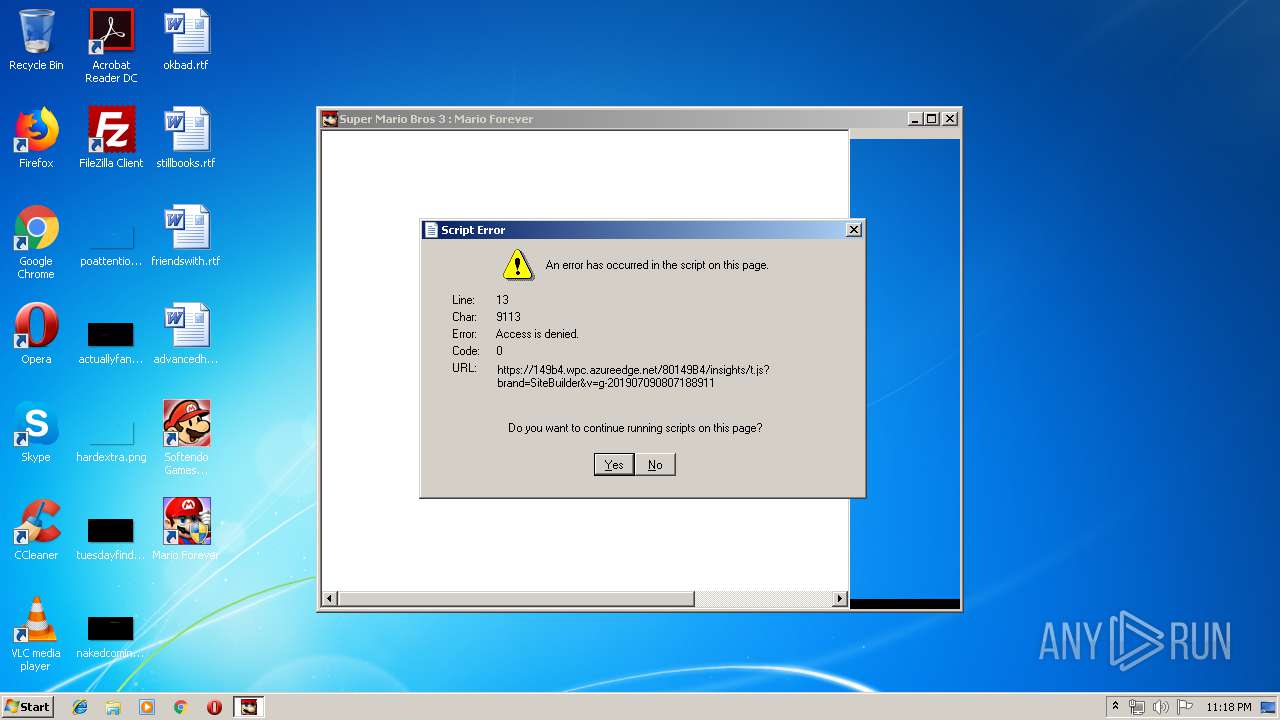Click the 'Access is denied.' error text
The width and height of the screenshot is (1280, 720).
click(x=537, y=334)
